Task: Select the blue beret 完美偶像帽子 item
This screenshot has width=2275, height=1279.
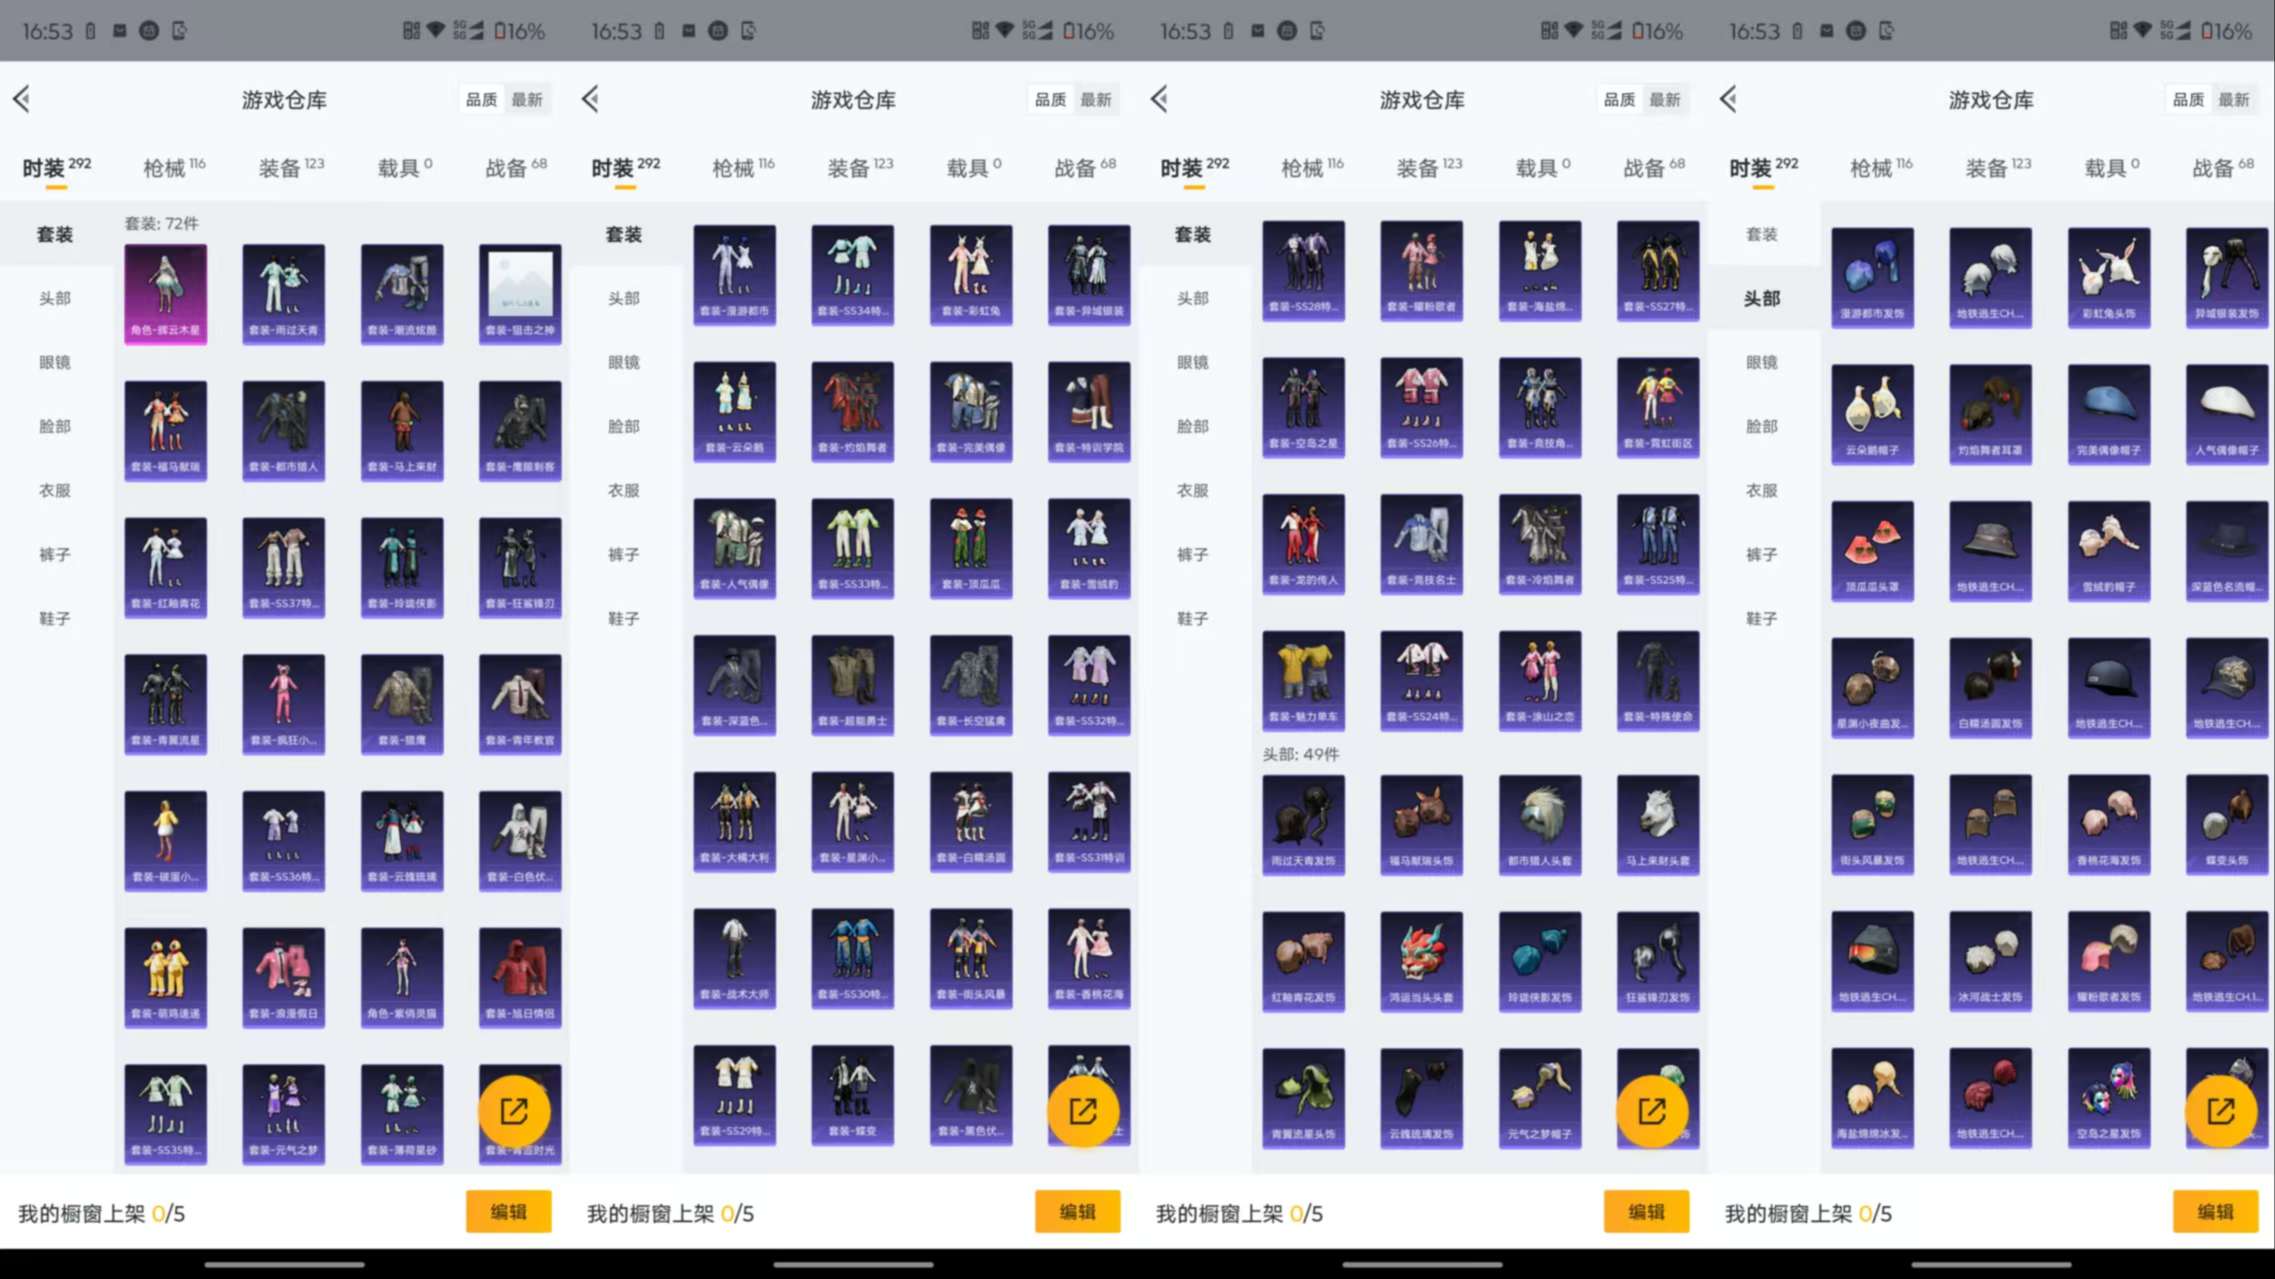Action: (2108, 413)
